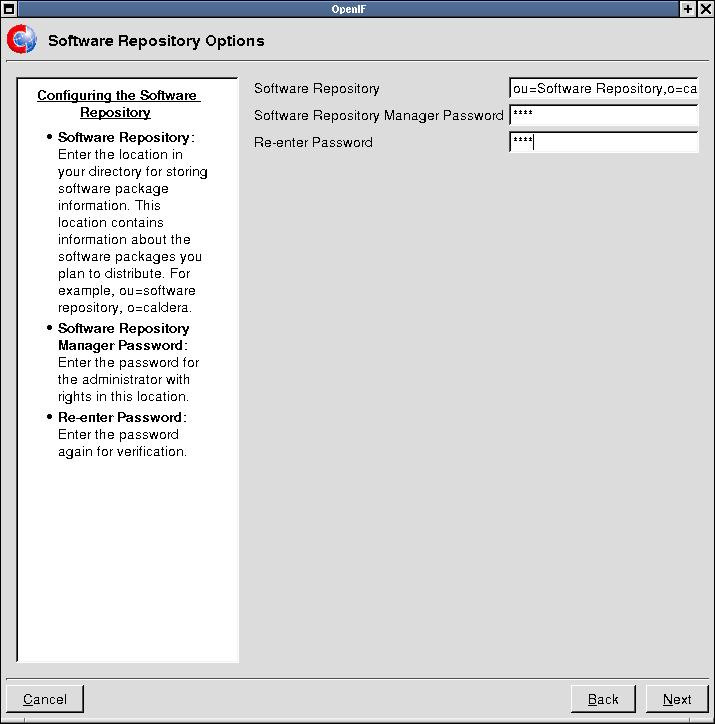
Task: Click the maximize plus icon in title bar
Action: coord(688,9)
